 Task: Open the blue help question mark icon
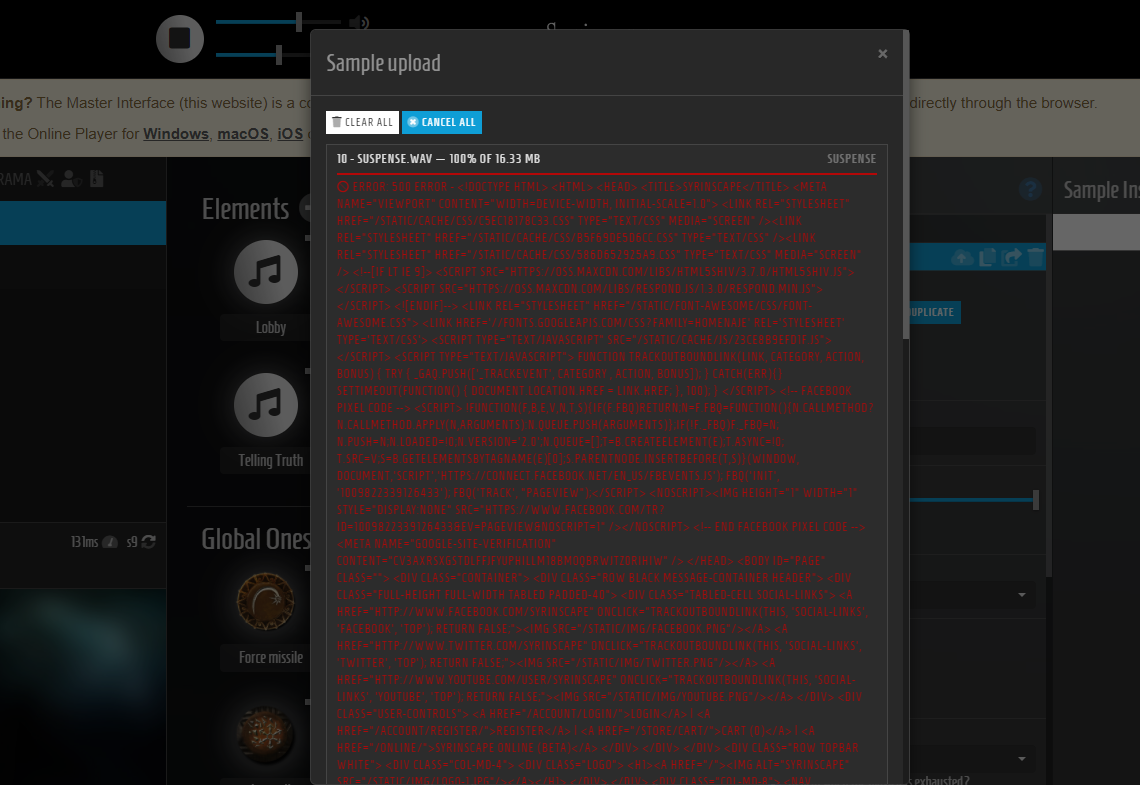(x=1029, y=189)
